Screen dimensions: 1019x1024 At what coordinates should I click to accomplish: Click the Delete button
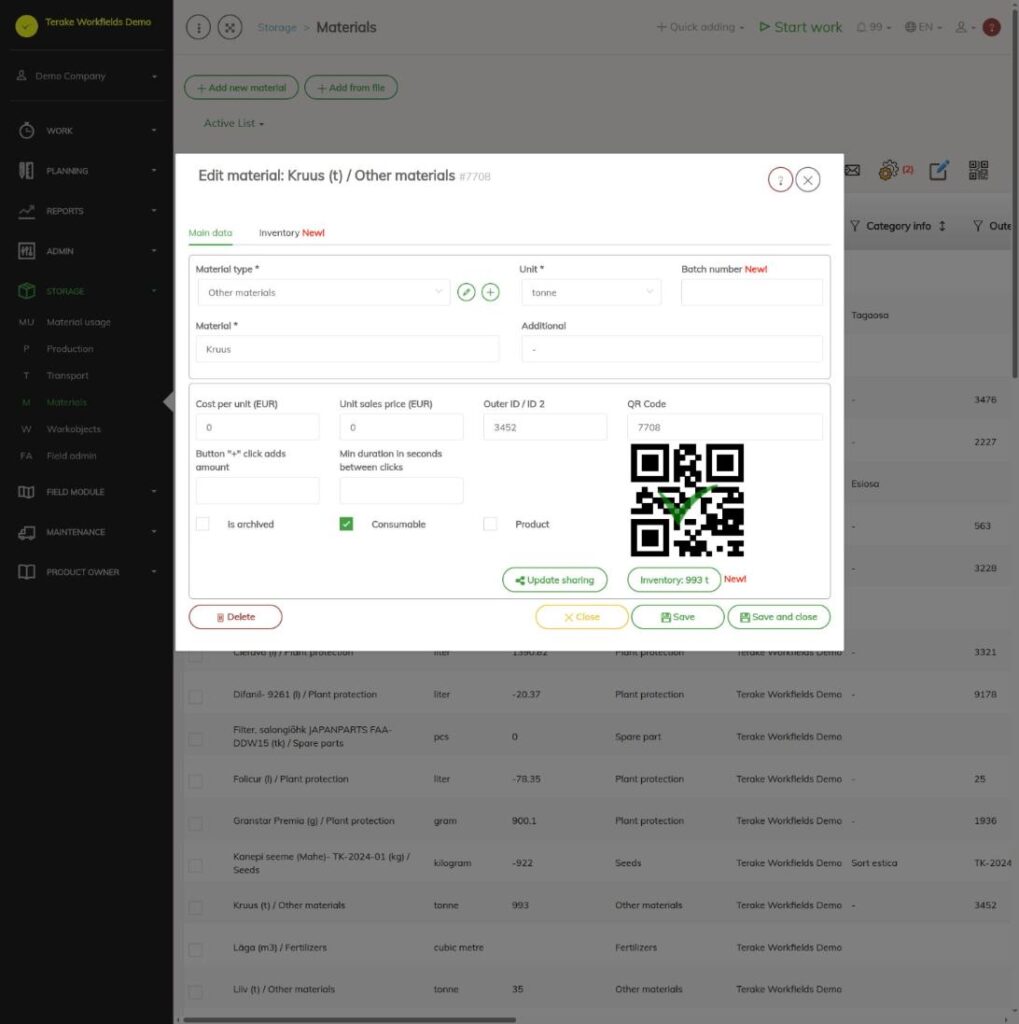click(x=235, y=616)
